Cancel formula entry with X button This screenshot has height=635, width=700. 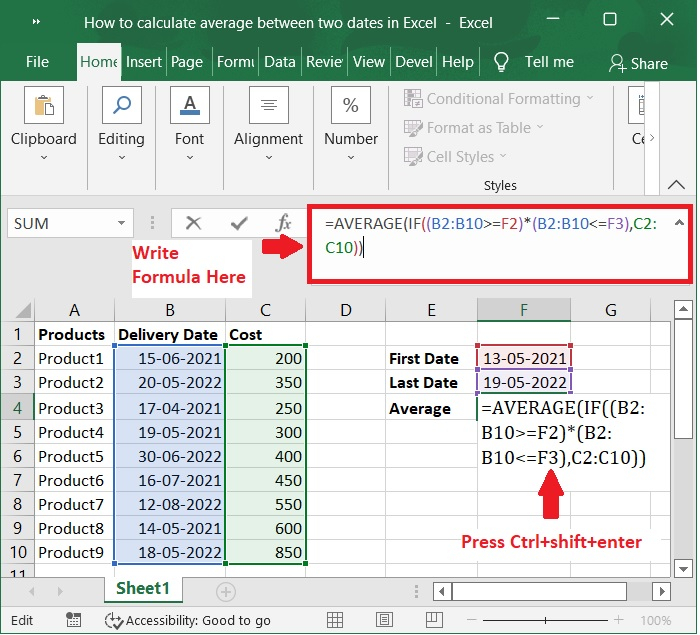193,223
